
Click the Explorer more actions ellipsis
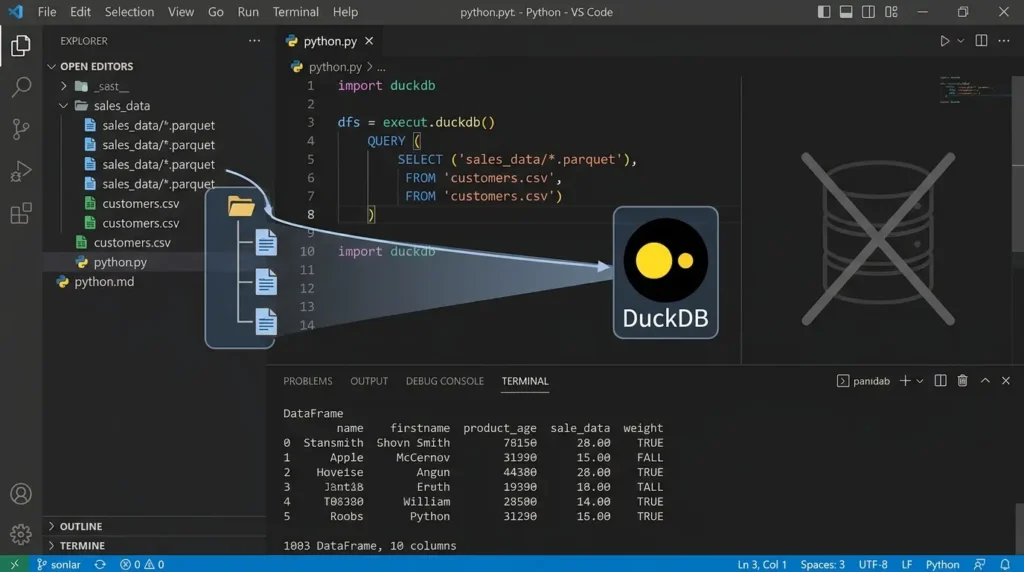click(254, 40)
